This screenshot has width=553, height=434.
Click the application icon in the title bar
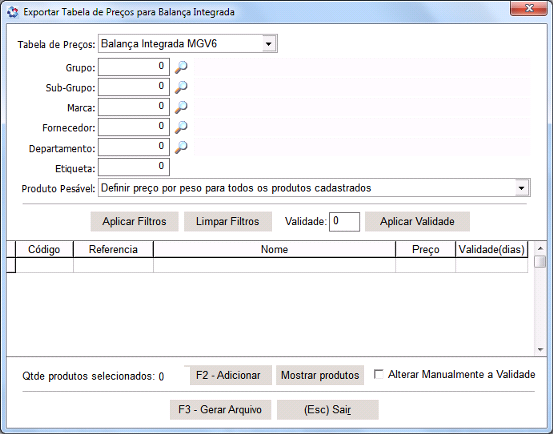(12, 12)
